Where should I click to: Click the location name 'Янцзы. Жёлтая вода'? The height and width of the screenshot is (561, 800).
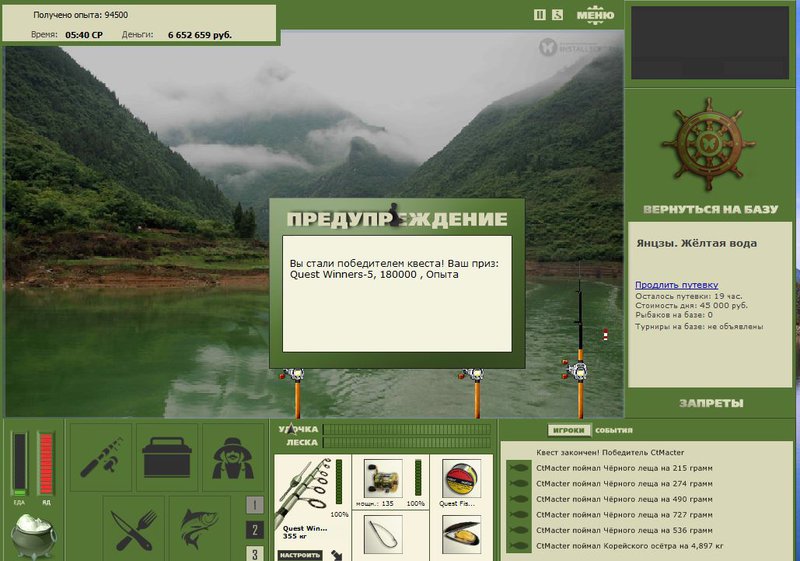click(x=696, y=243)
